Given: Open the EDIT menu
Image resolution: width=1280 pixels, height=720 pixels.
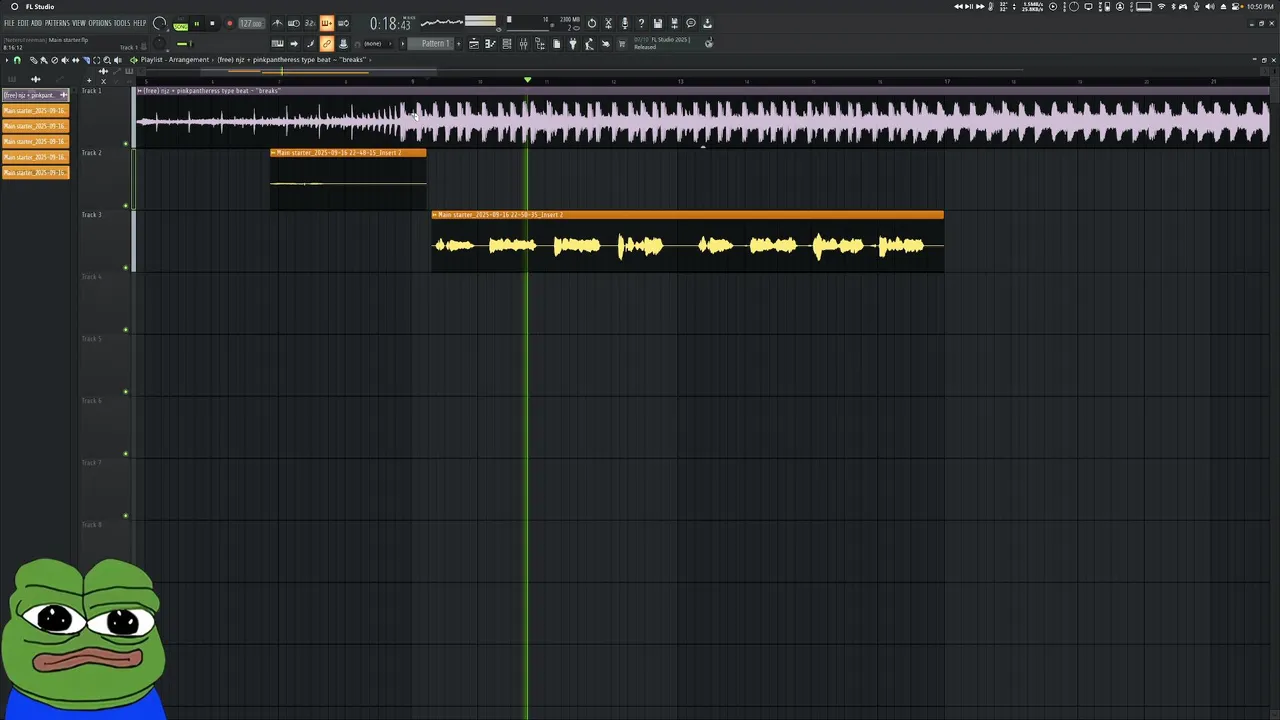Looking at the screenshot, I should click(x=23, y=23).
